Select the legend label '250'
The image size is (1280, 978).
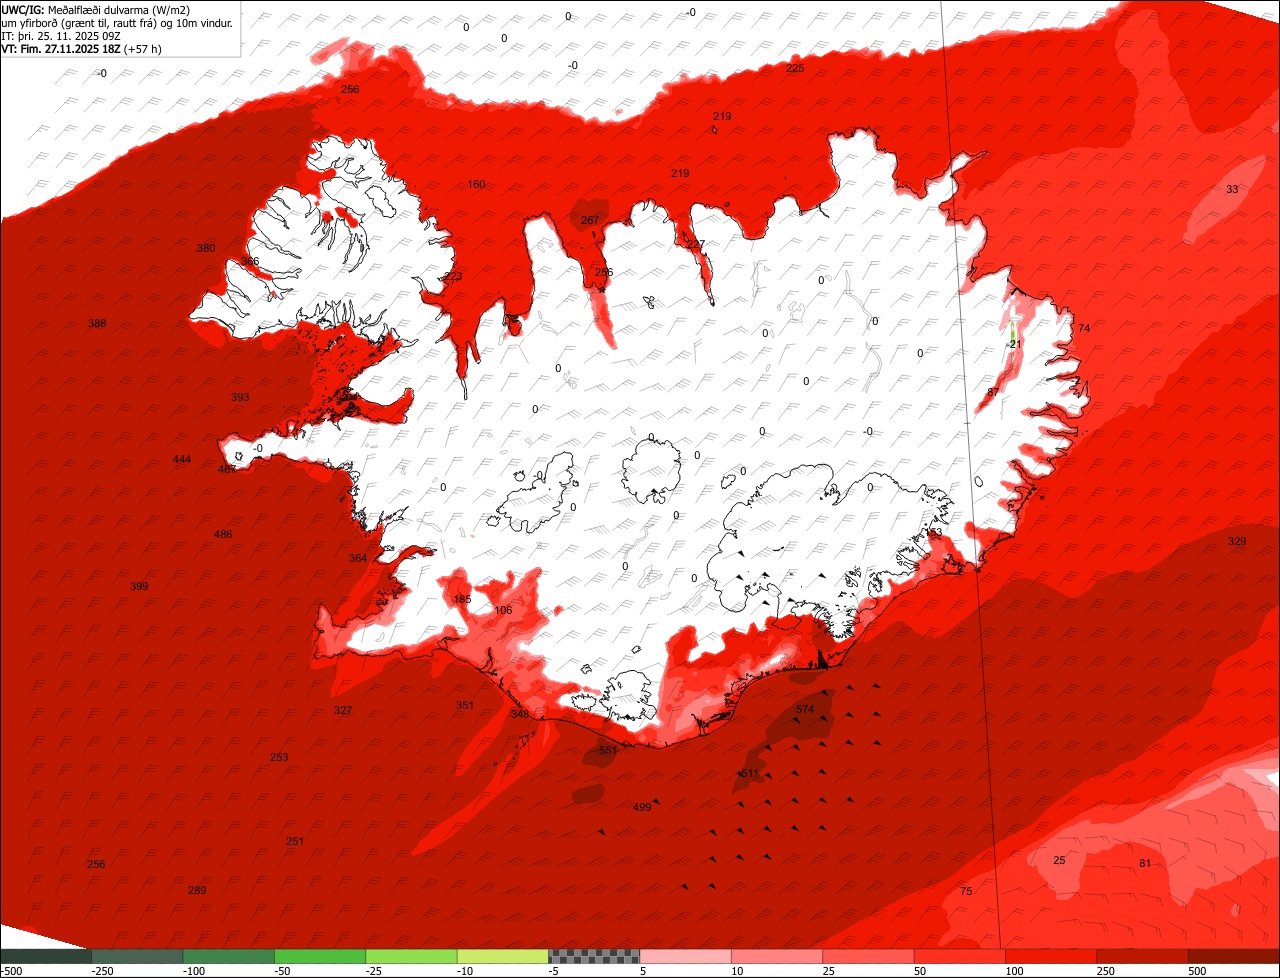point(1106,971)
